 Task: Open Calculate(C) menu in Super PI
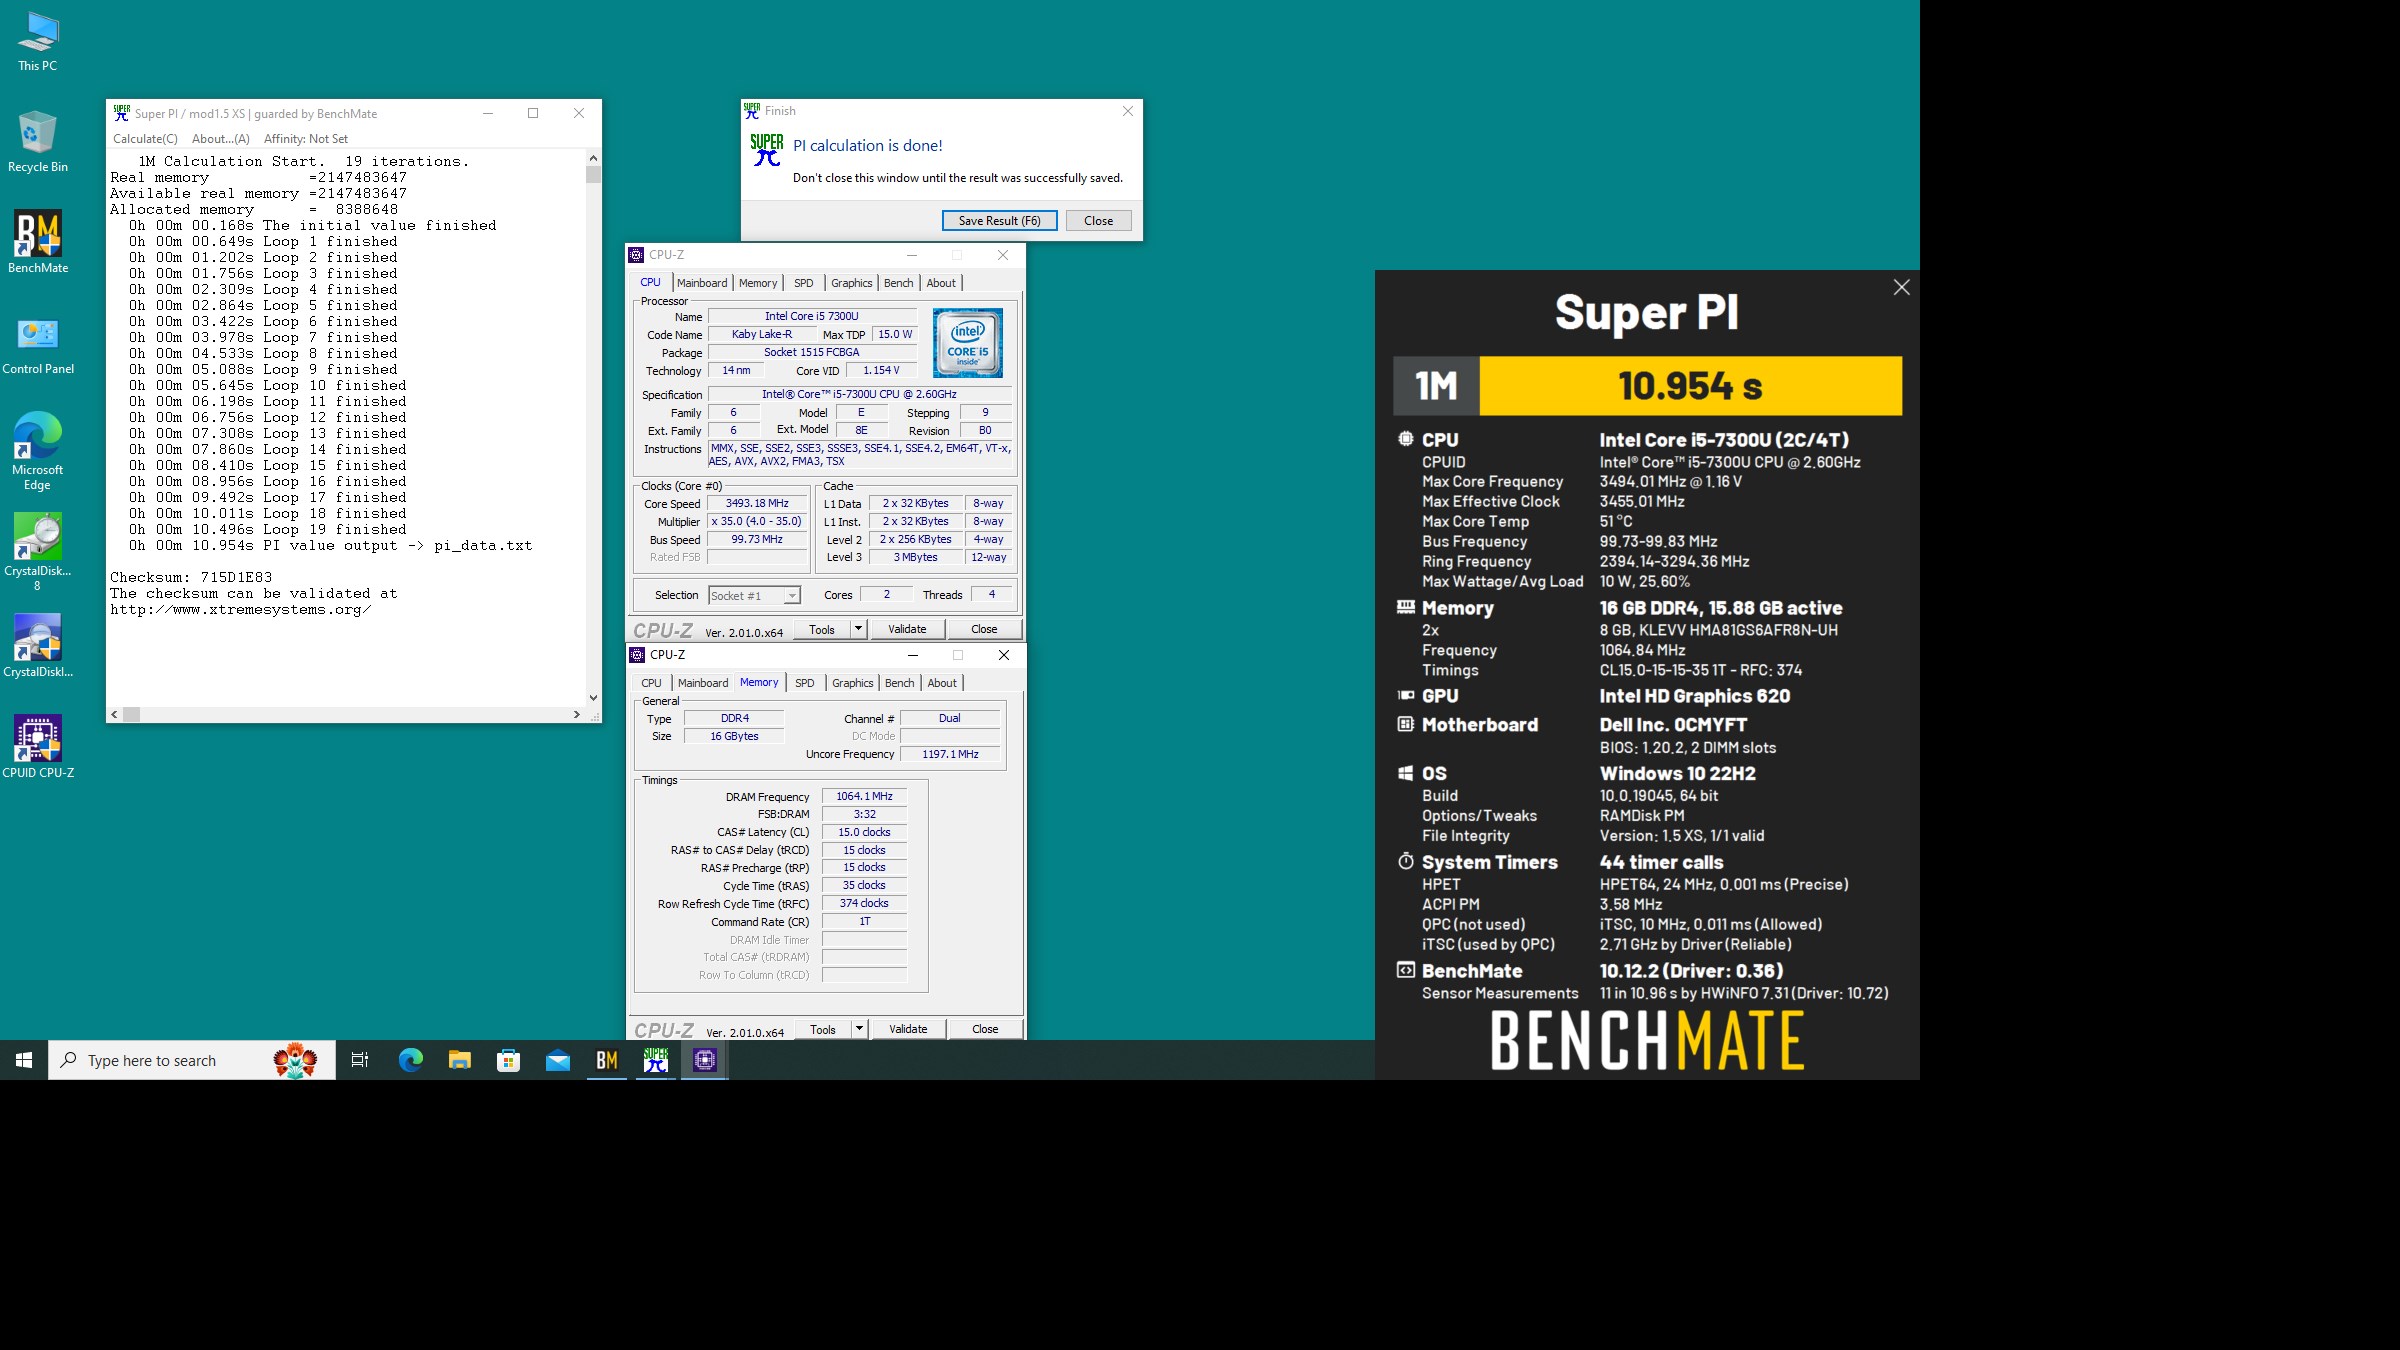(x=145, y=139)
